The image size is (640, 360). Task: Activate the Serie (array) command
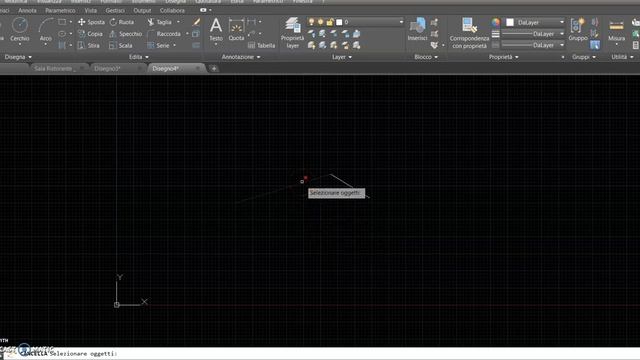point(158,45)
